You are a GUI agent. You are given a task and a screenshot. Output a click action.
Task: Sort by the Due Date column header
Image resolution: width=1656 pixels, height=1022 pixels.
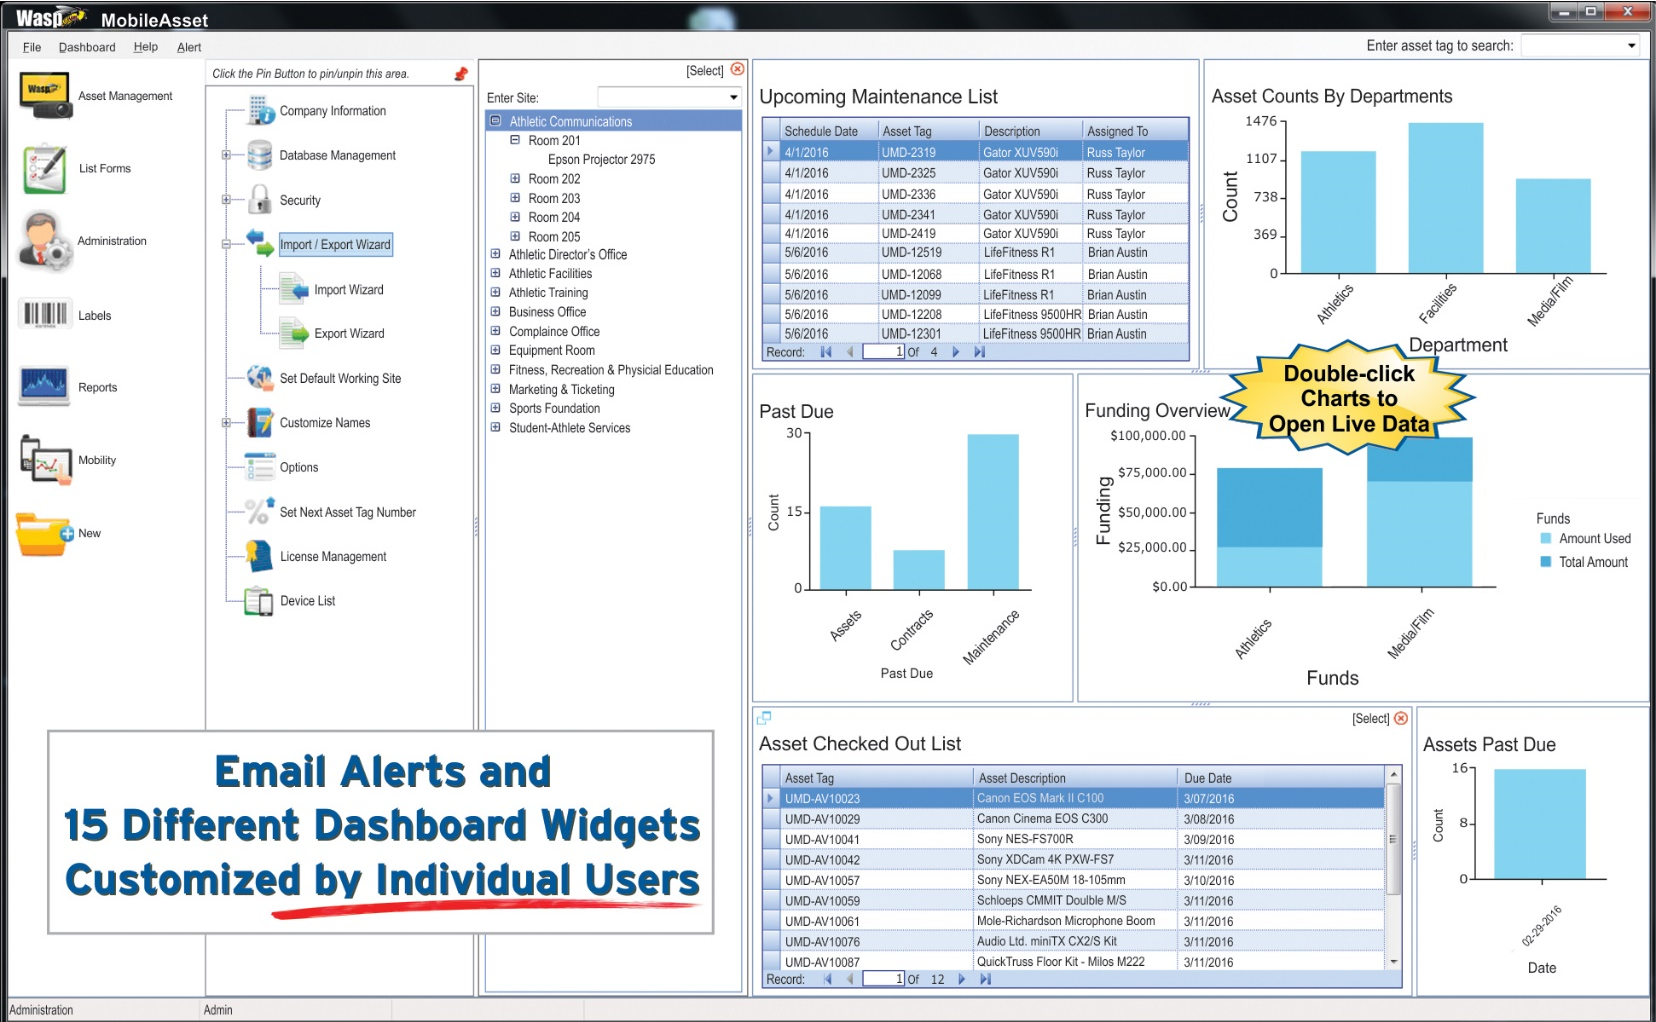[1280, 778]
